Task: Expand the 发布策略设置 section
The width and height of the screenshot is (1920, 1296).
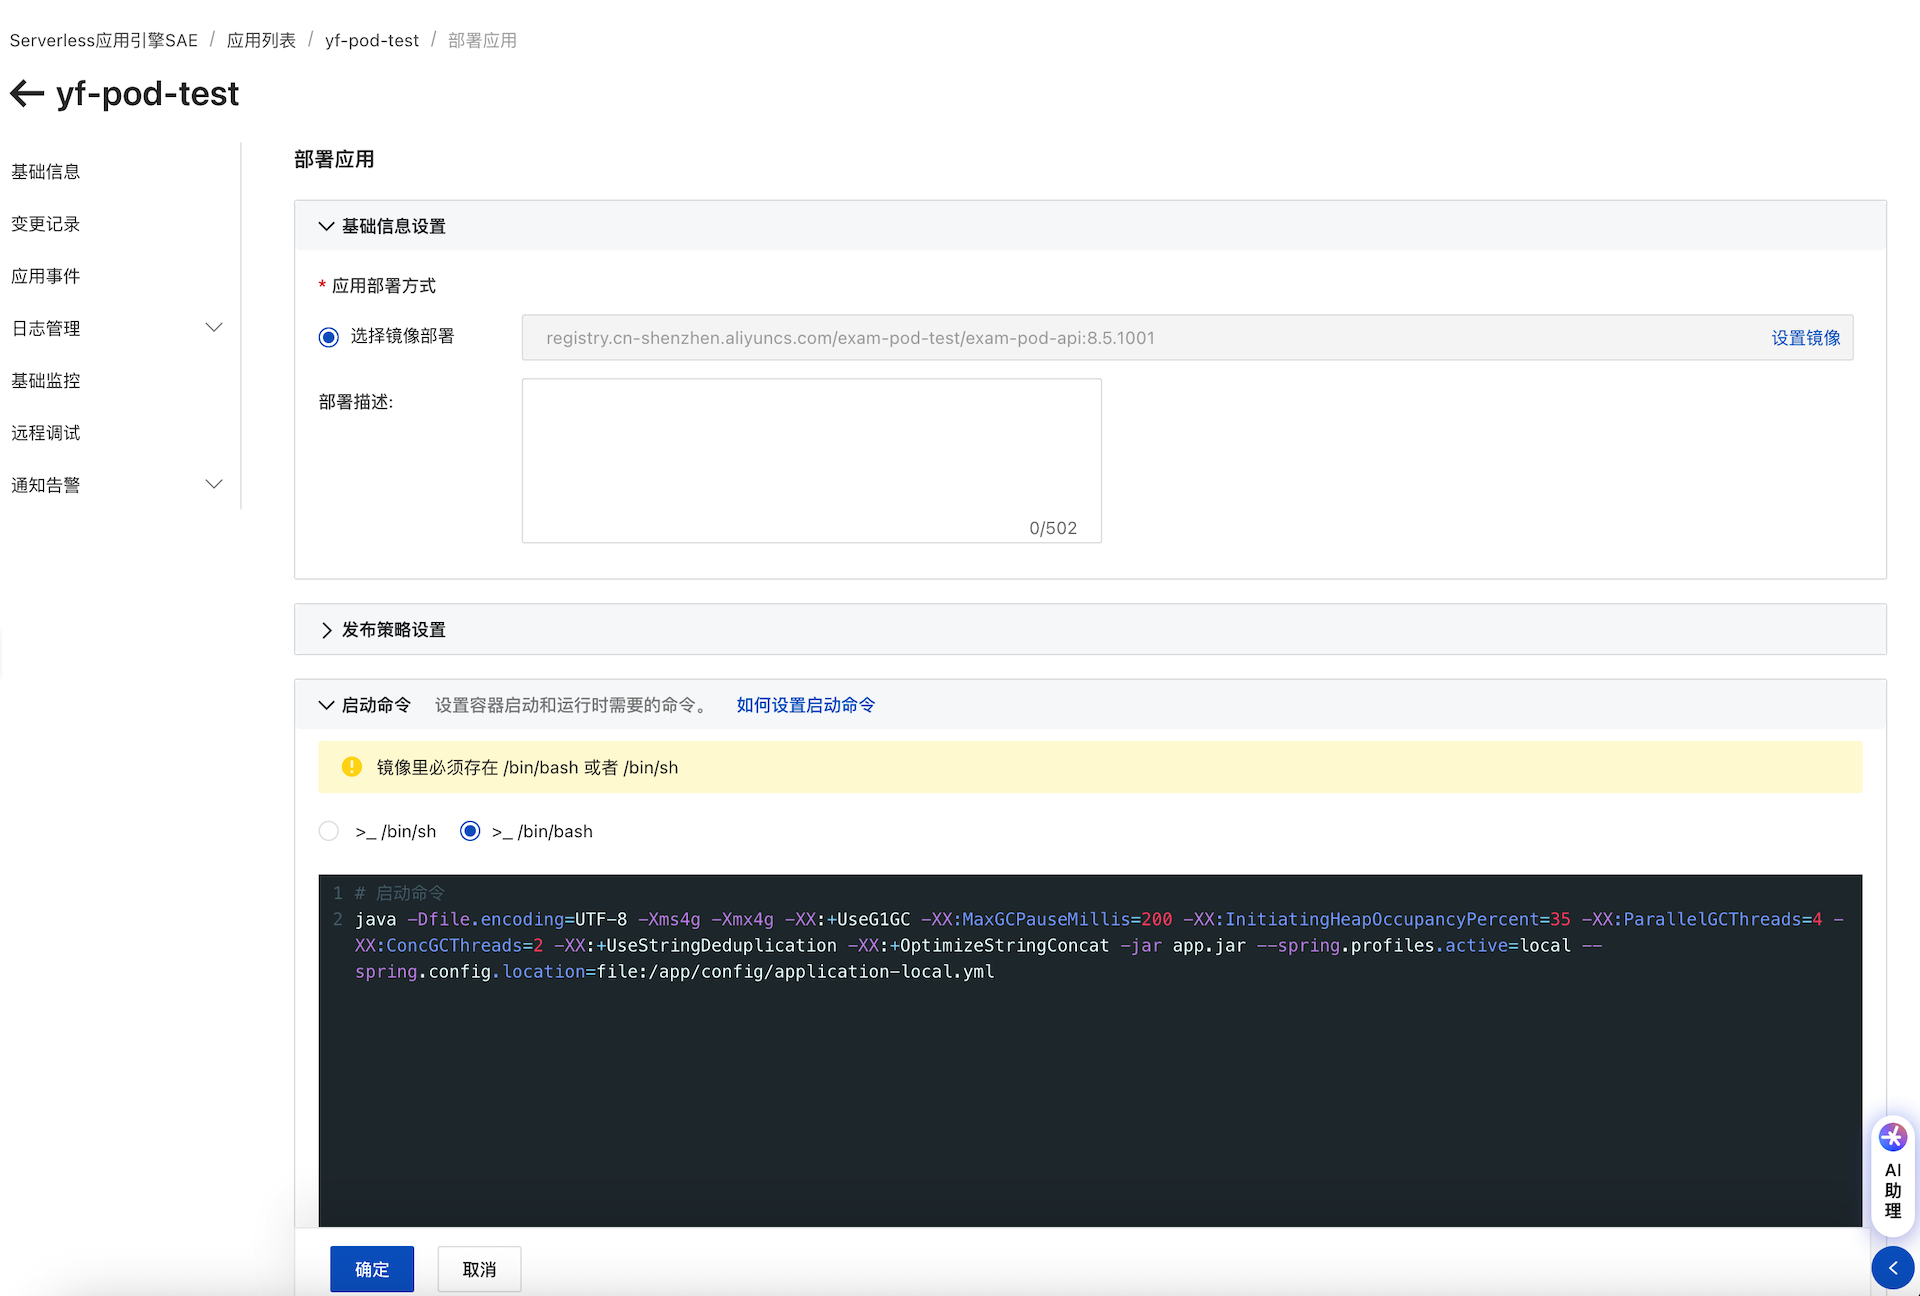Action: pos(325,630)
